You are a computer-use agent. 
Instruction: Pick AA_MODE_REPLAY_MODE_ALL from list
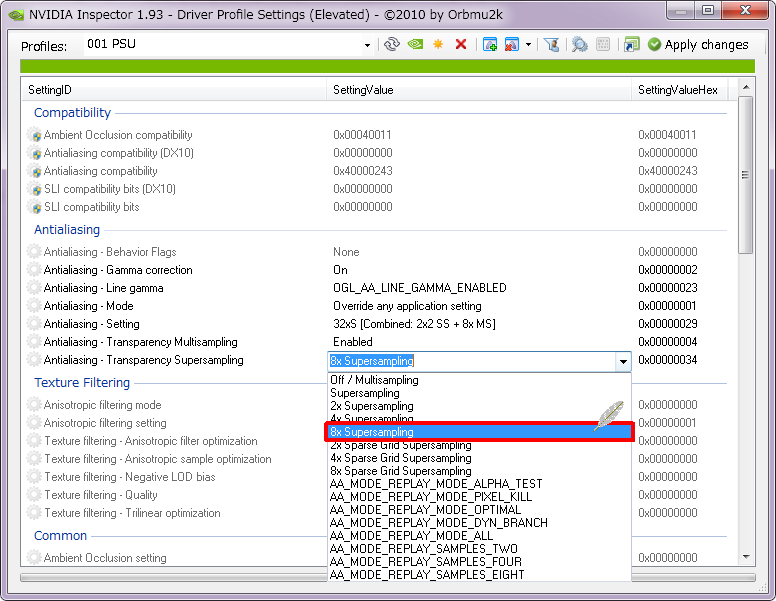411,536
